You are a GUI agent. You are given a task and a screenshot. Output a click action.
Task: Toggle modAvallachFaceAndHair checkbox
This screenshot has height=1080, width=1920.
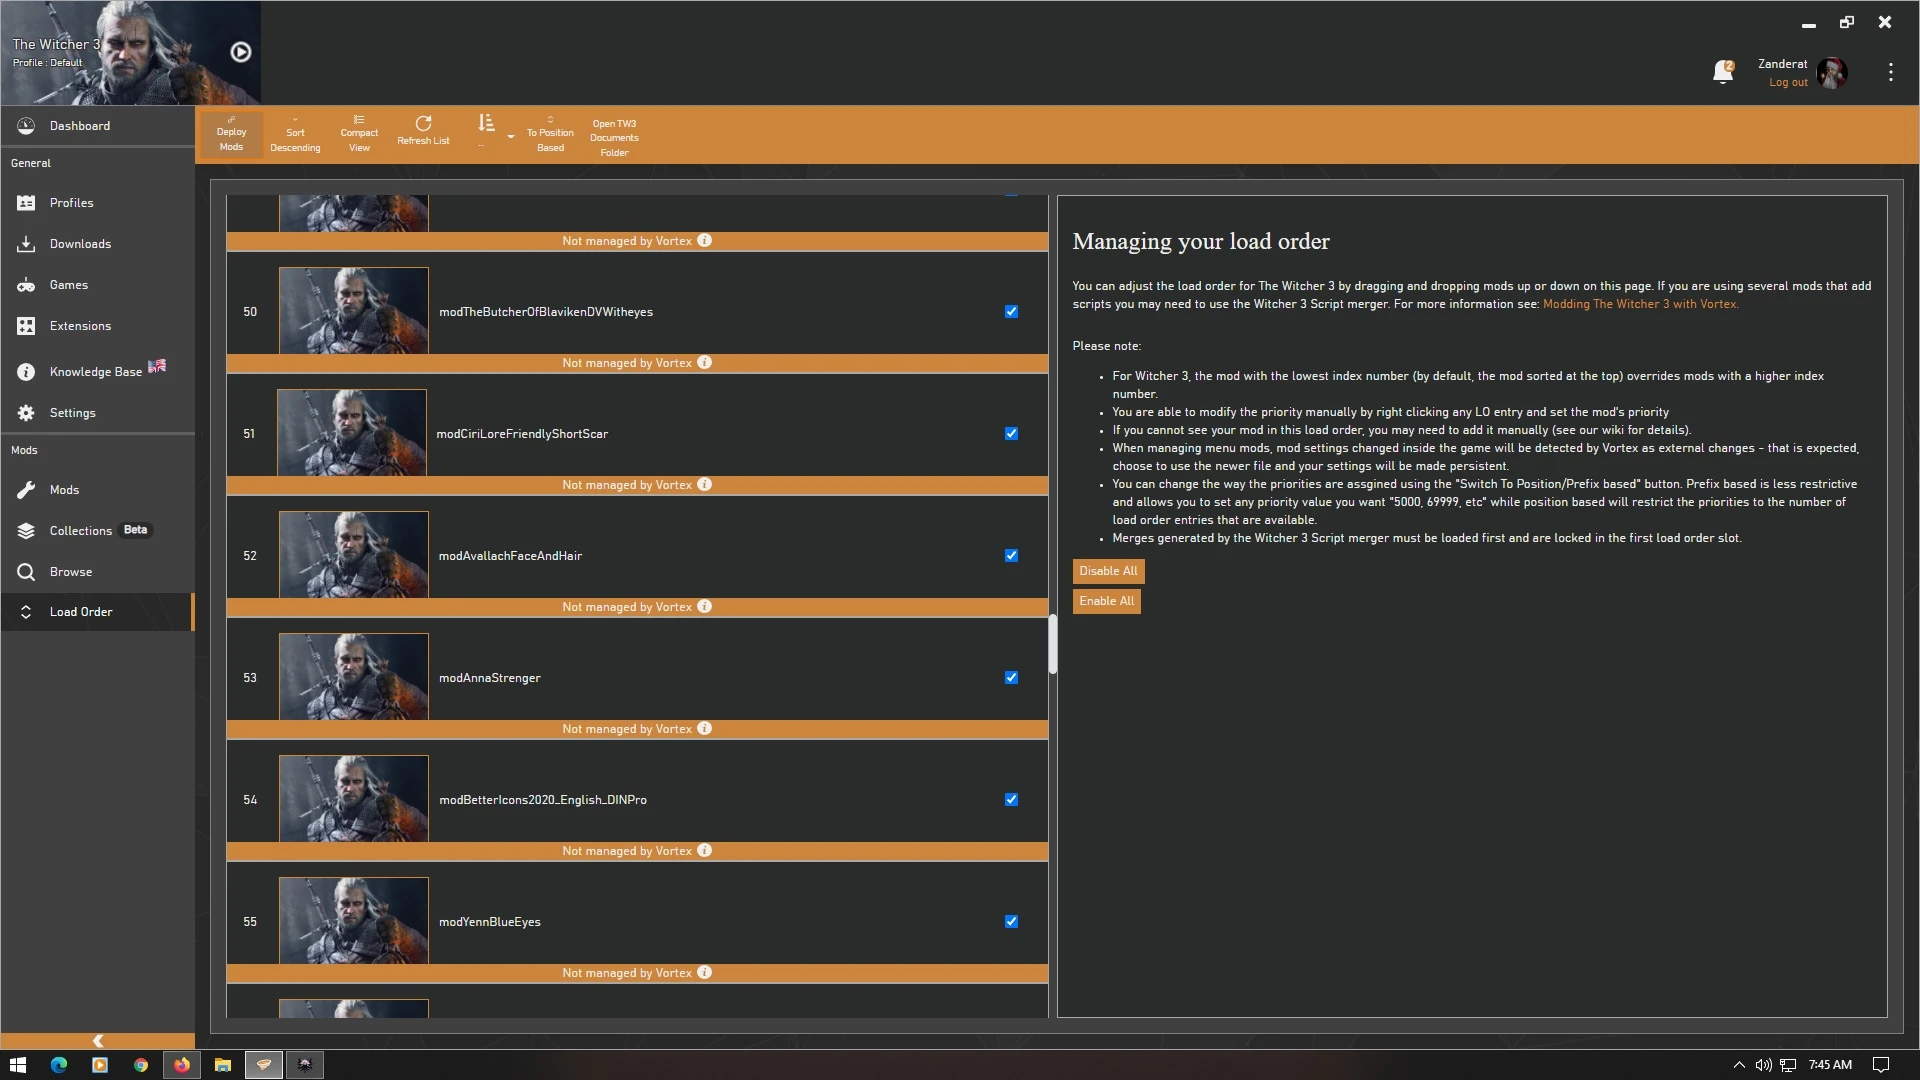pyautogui.click(x=1011, y=556)
